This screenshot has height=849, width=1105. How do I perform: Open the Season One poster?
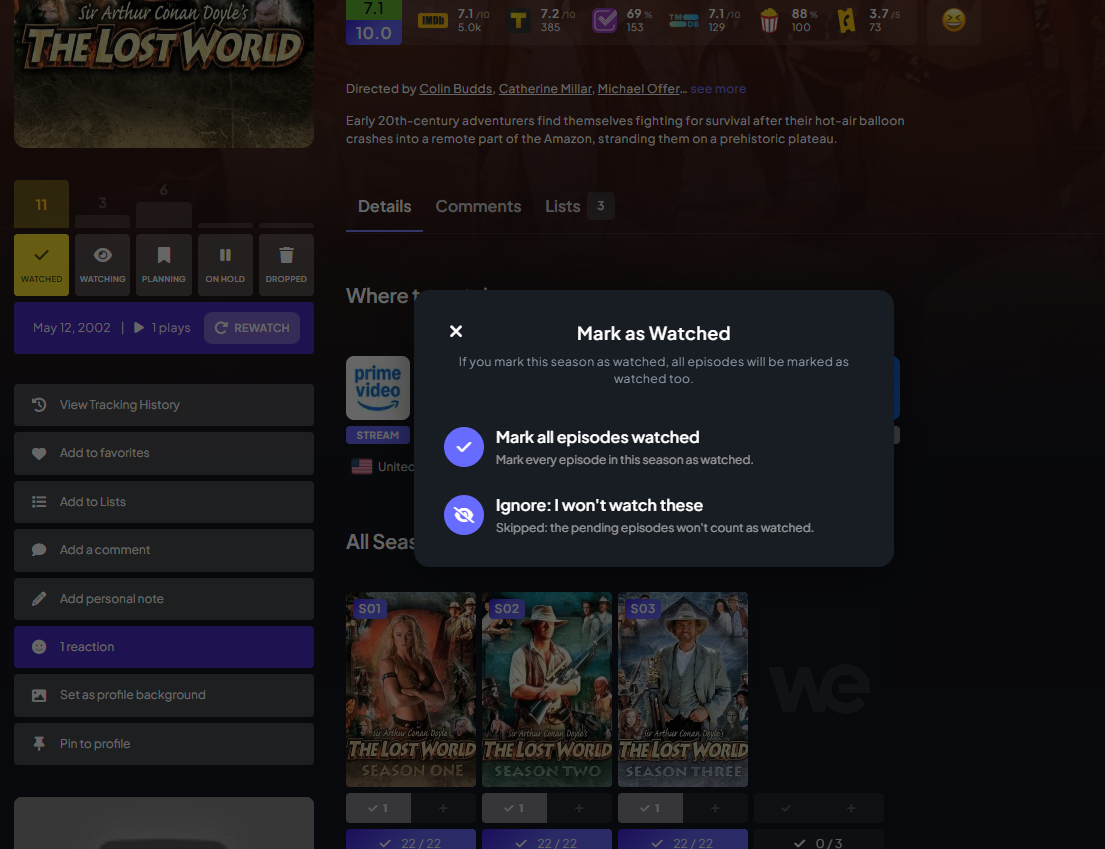click(x=411, y=690)
